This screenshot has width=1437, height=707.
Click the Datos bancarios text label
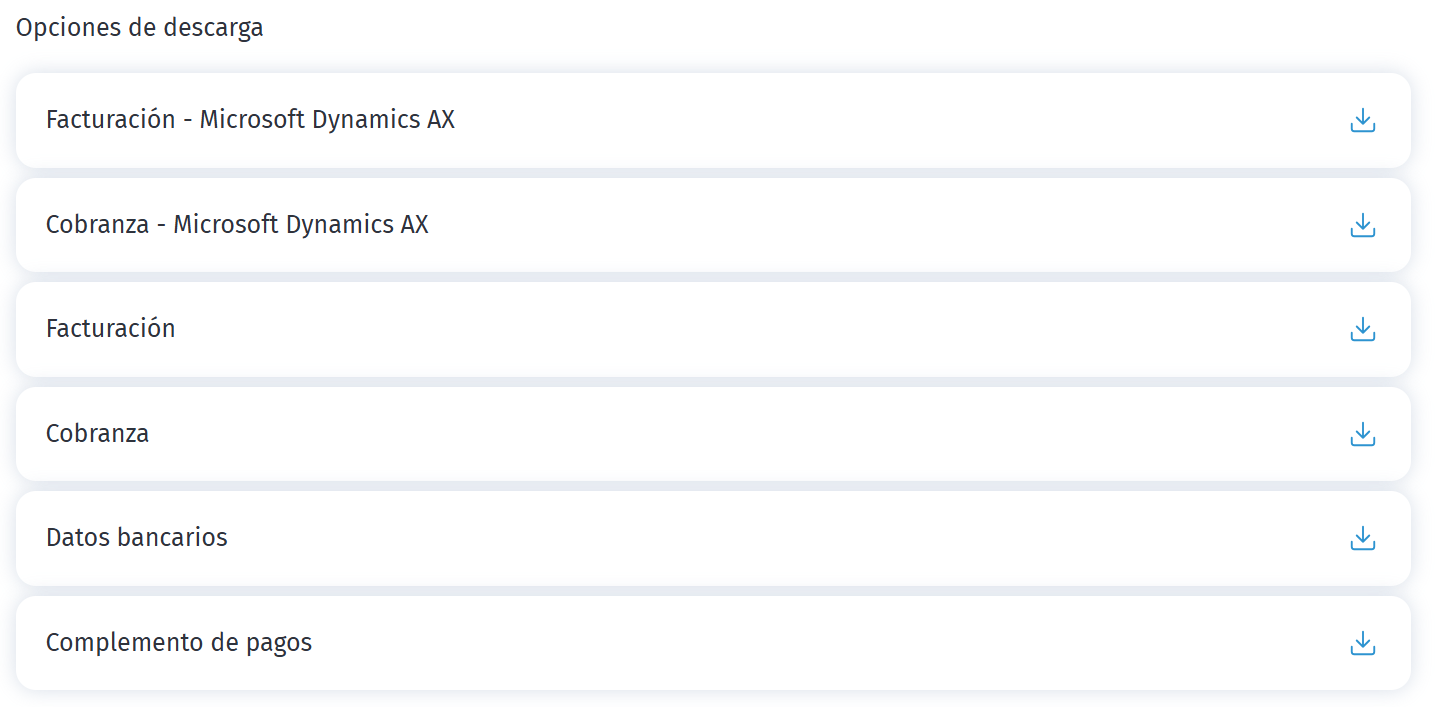coord(137,538)
